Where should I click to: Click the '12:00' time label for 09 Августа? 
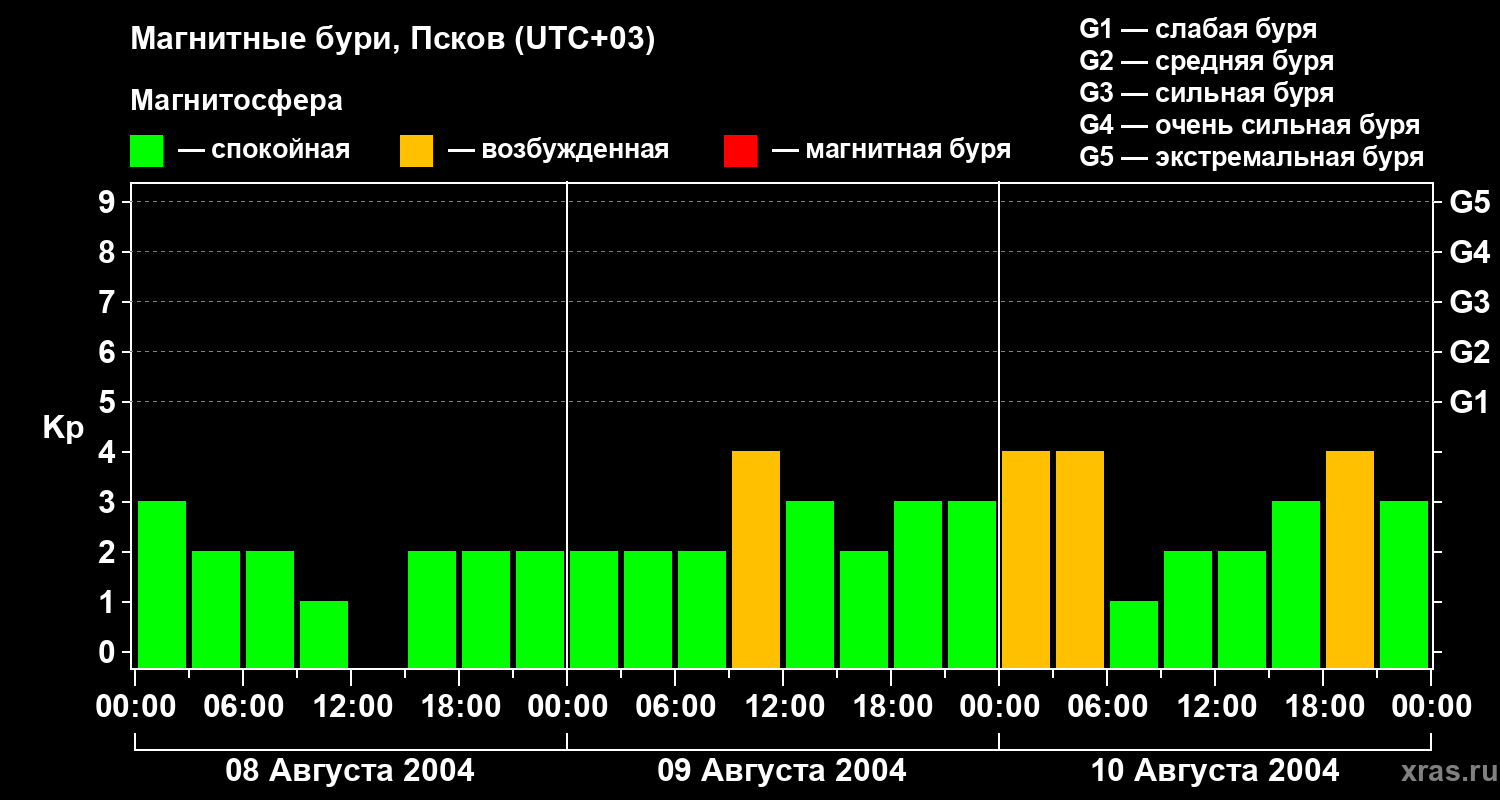[783, 706]
